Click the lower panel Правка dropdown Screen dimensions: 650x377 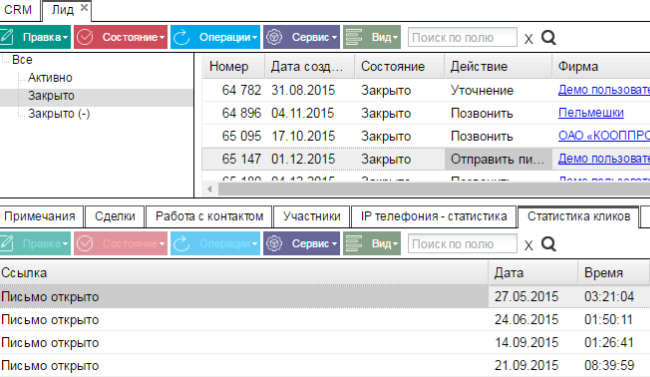(35, 243)
